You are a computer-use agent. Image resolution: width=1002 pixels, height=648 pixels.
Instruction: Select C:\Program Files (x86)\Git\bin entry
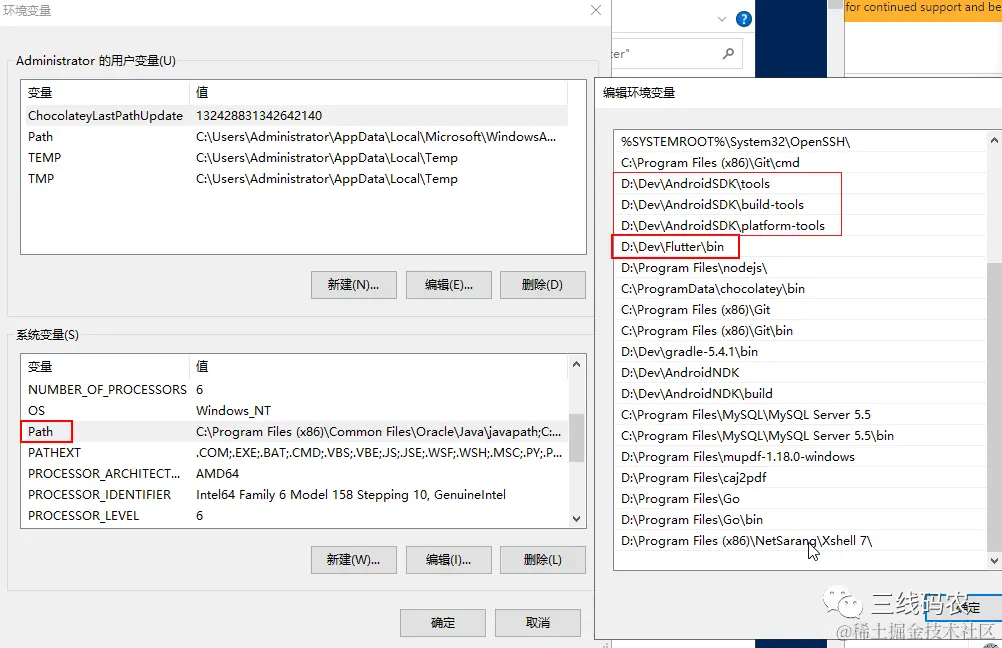pyautogui.click(x=800, y=331)
